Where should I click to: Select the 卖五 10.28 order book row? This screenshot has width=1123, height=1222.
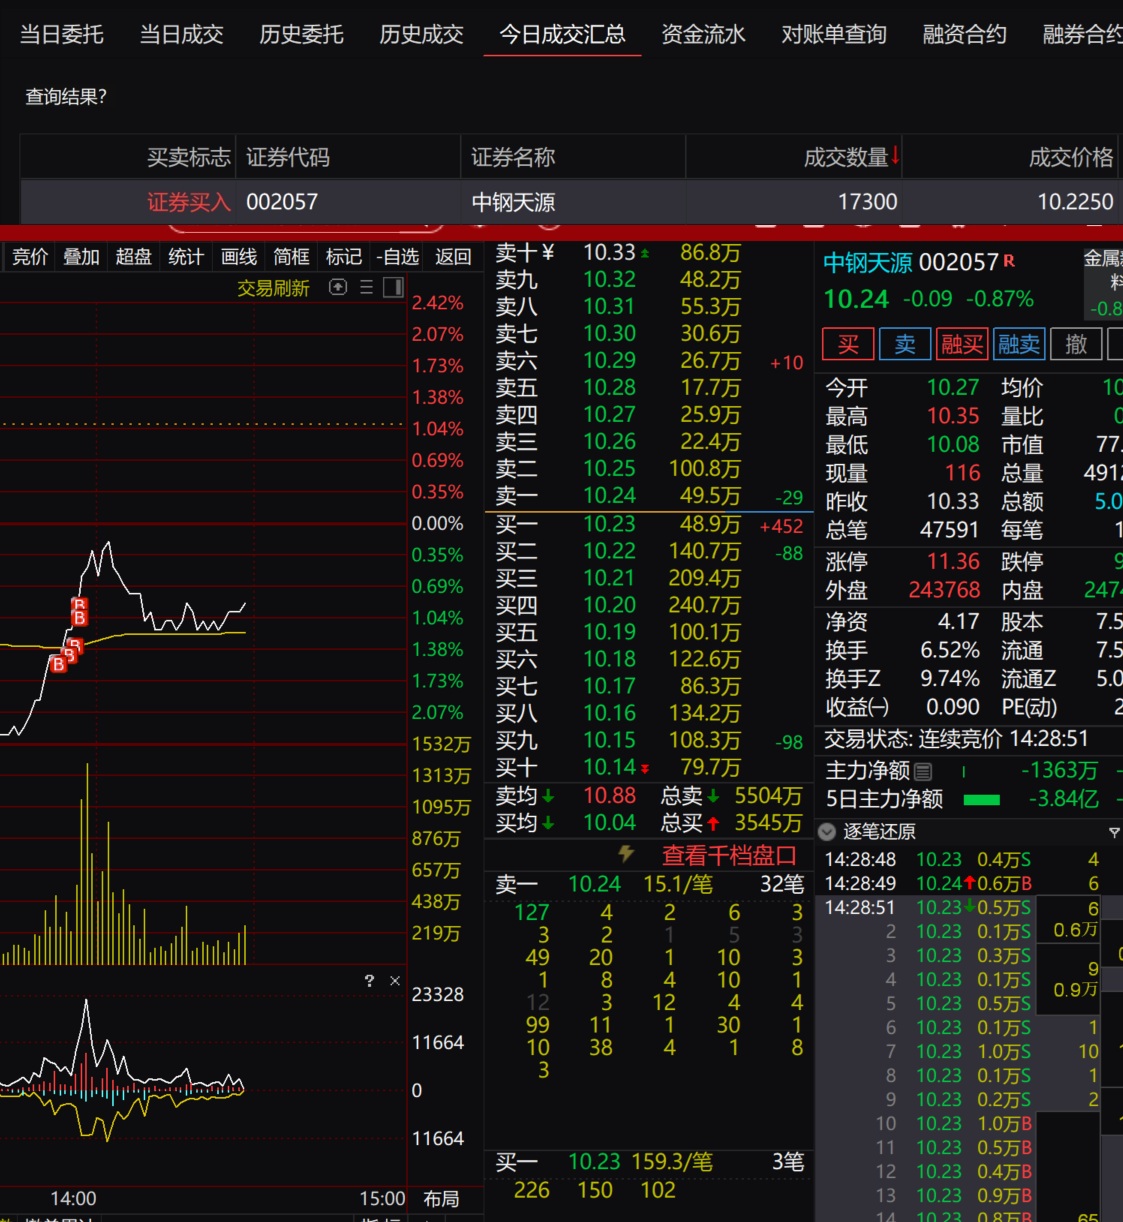coord(648,387)
